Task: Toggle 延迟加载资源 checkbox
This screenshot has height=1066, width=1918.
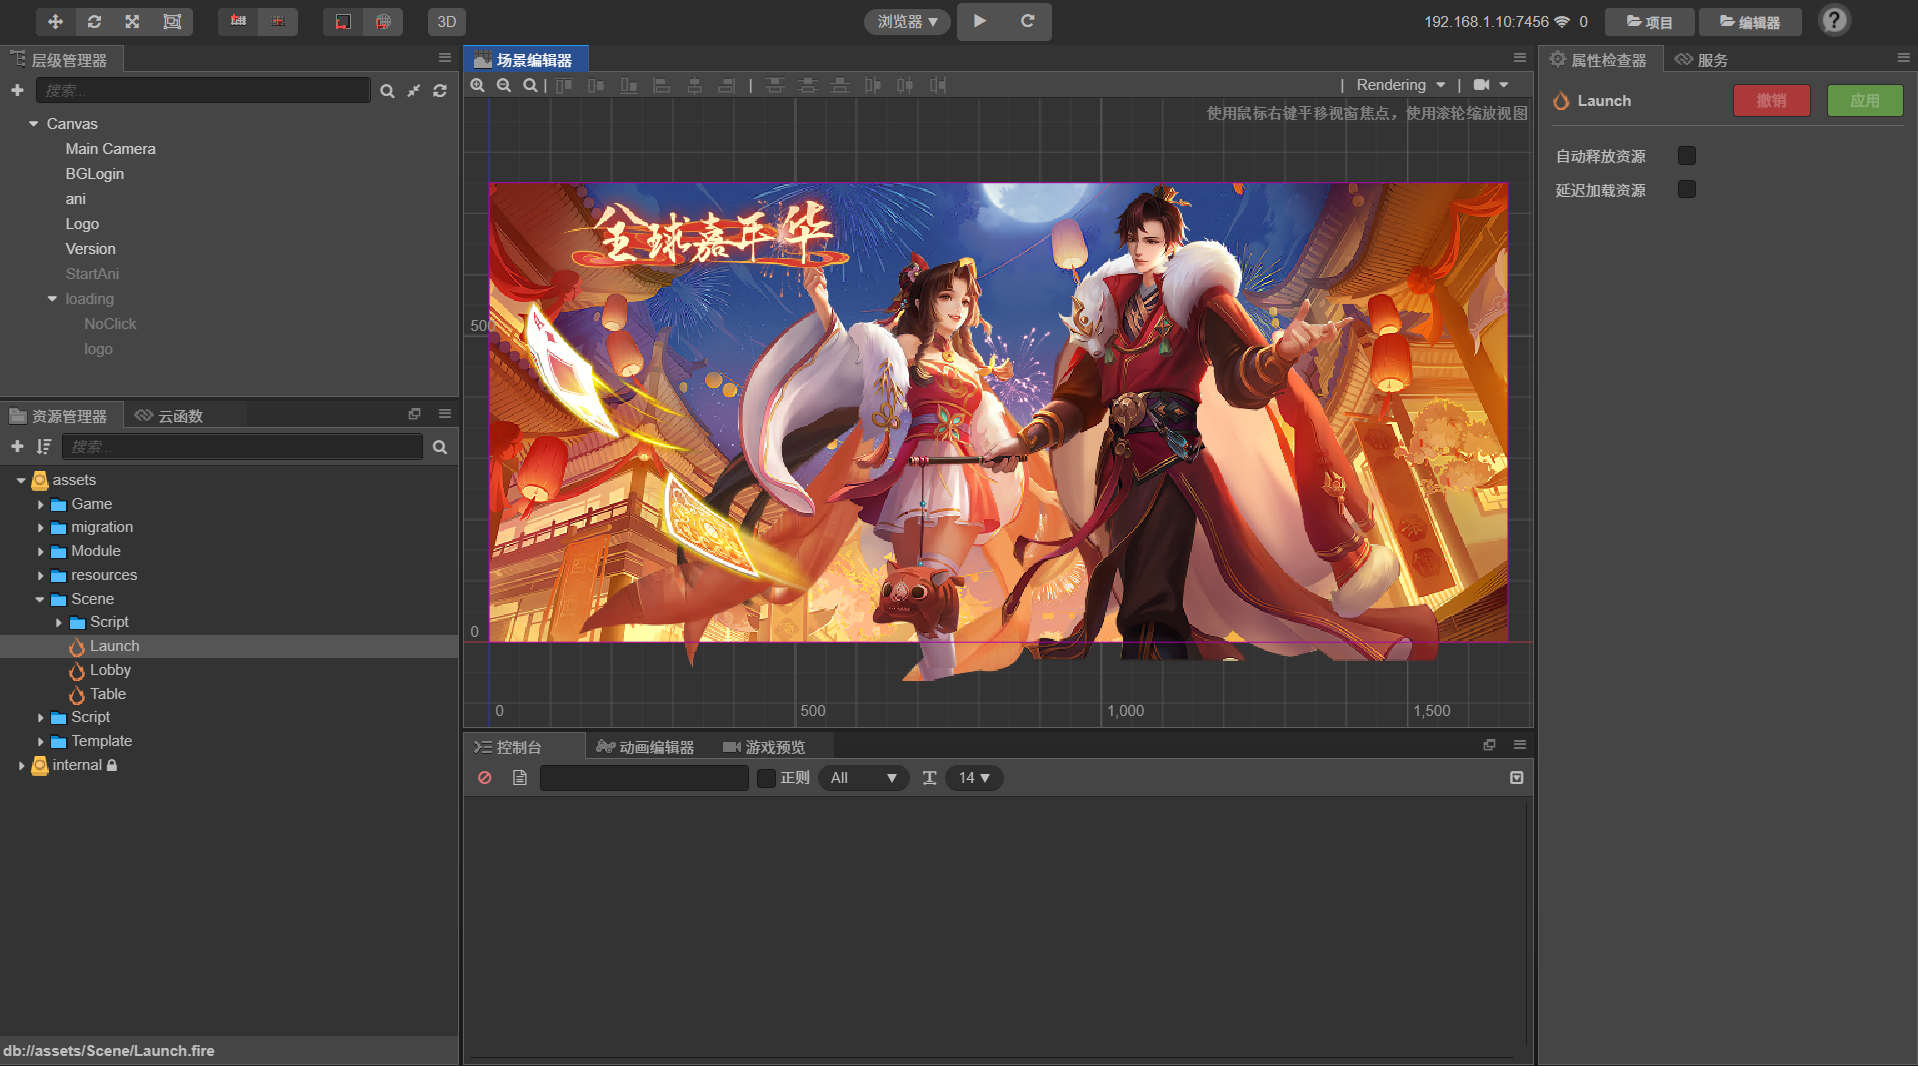Action: 1687,190
